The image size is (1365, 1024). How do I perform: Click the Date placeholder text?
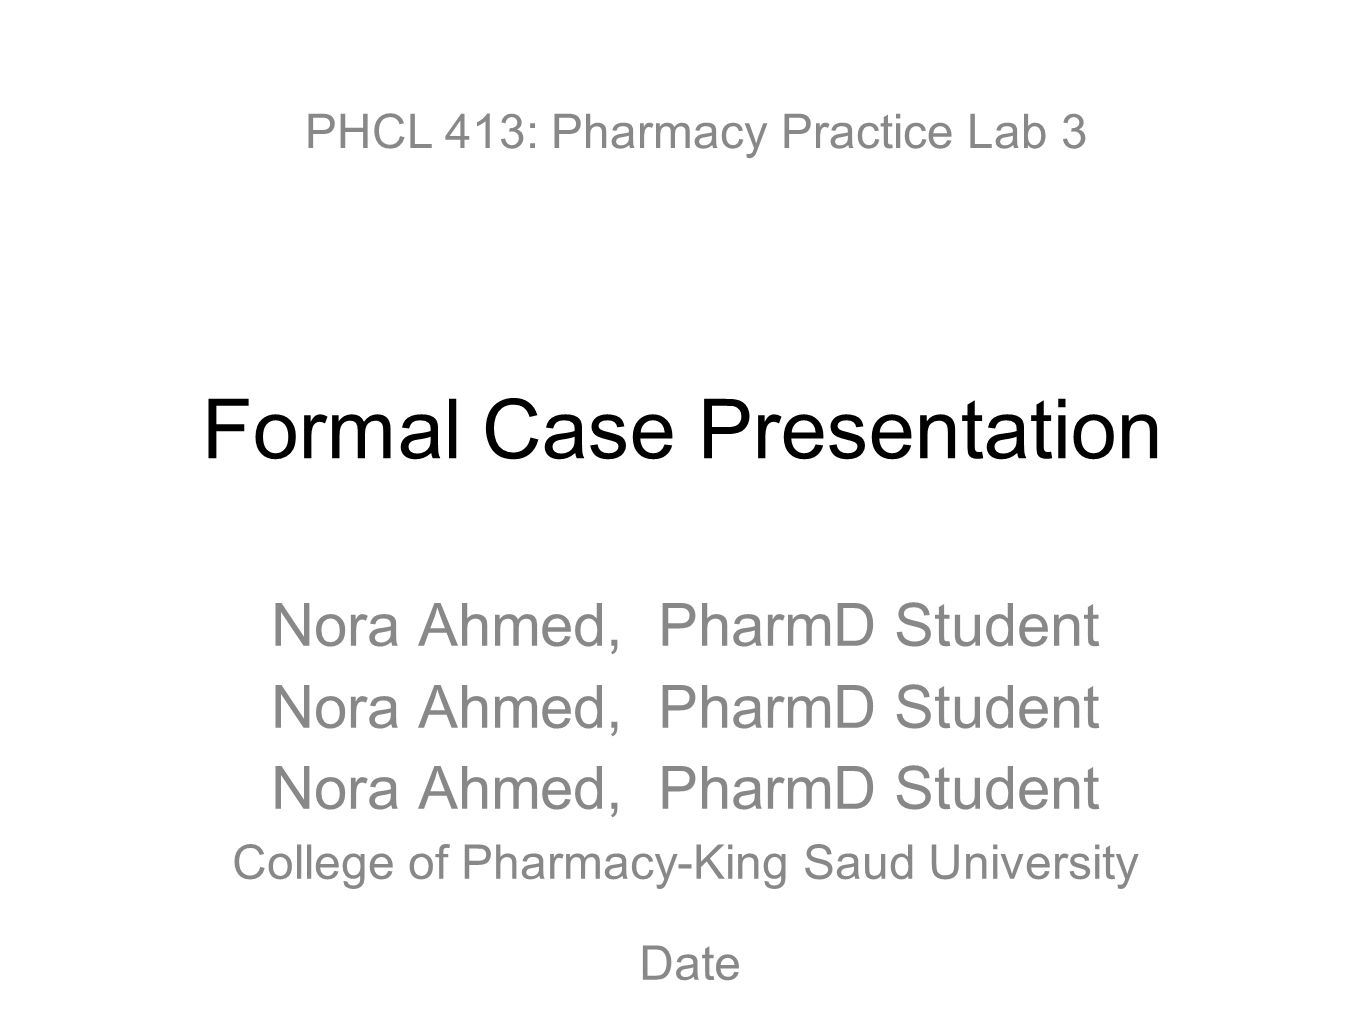pos(690,964)
